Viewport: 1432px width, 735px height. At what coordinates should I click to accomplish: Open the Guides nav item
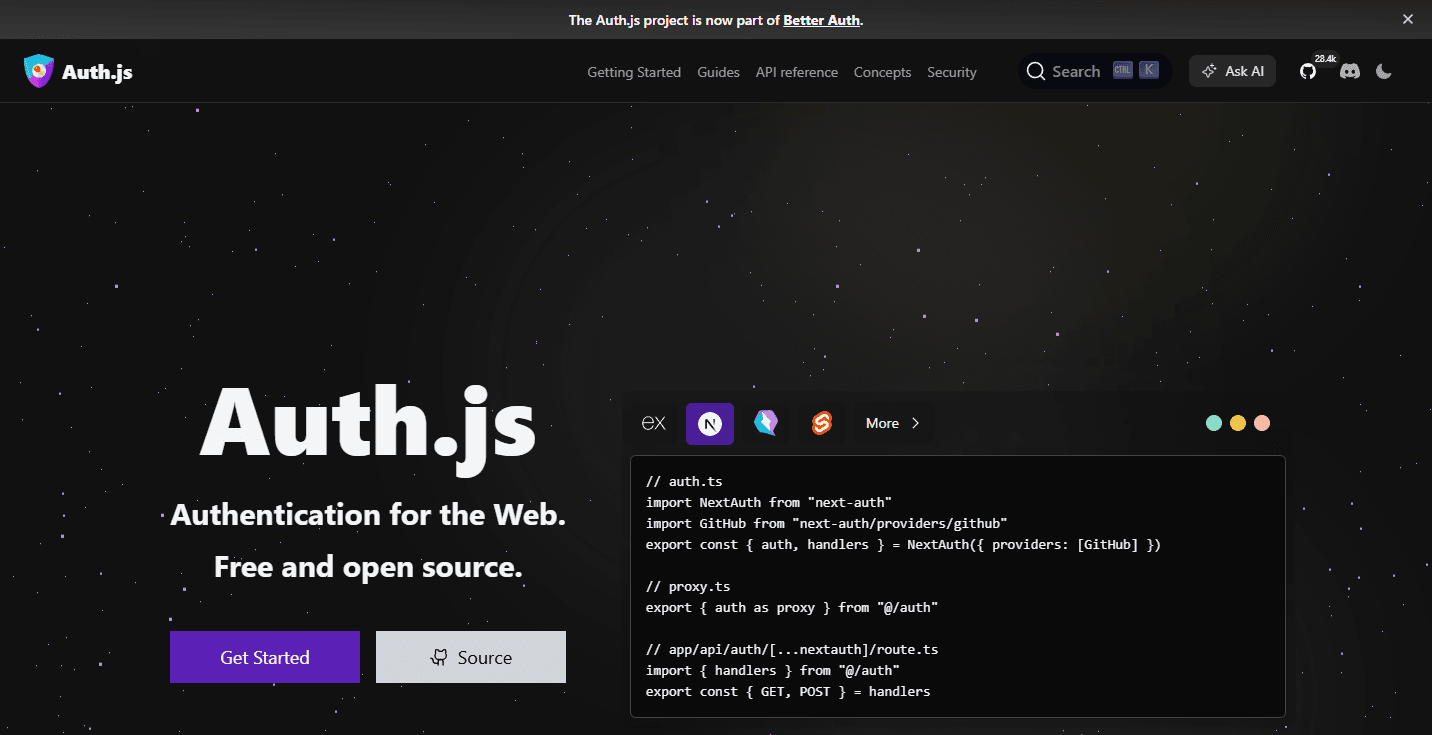(x=718, y=72)
